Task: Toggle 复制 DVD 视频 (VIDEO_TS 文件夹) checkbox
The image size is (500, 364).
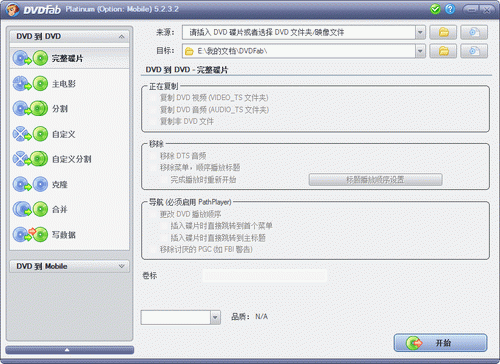Action: (x=154, y=98)
